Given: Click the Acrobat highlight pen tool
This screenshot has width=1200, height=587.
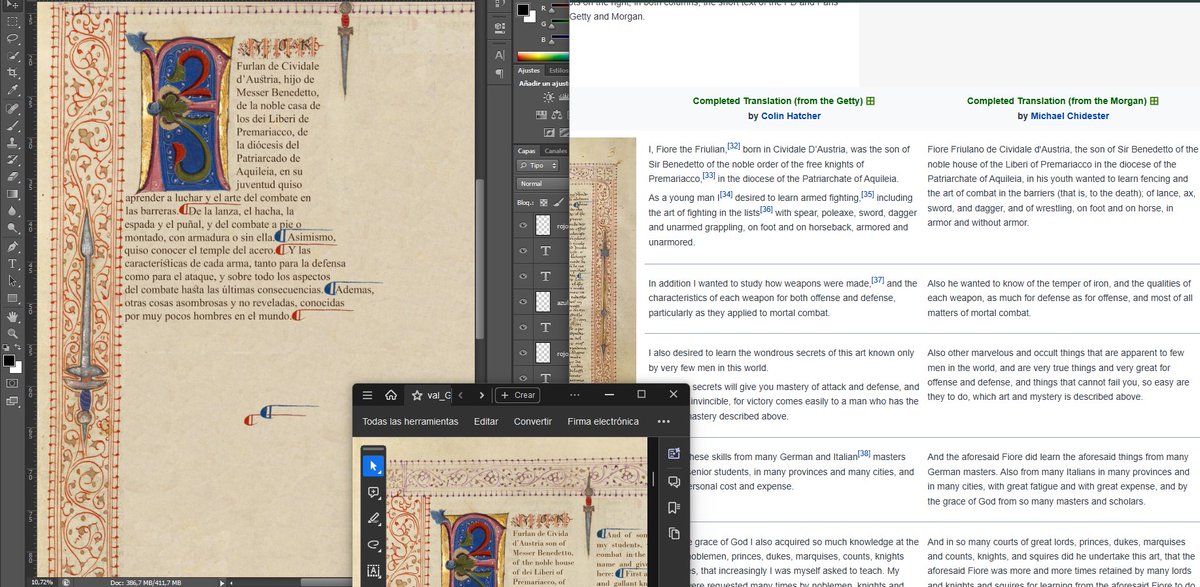Looking at the screenshot, I should (x=373, y=518).
